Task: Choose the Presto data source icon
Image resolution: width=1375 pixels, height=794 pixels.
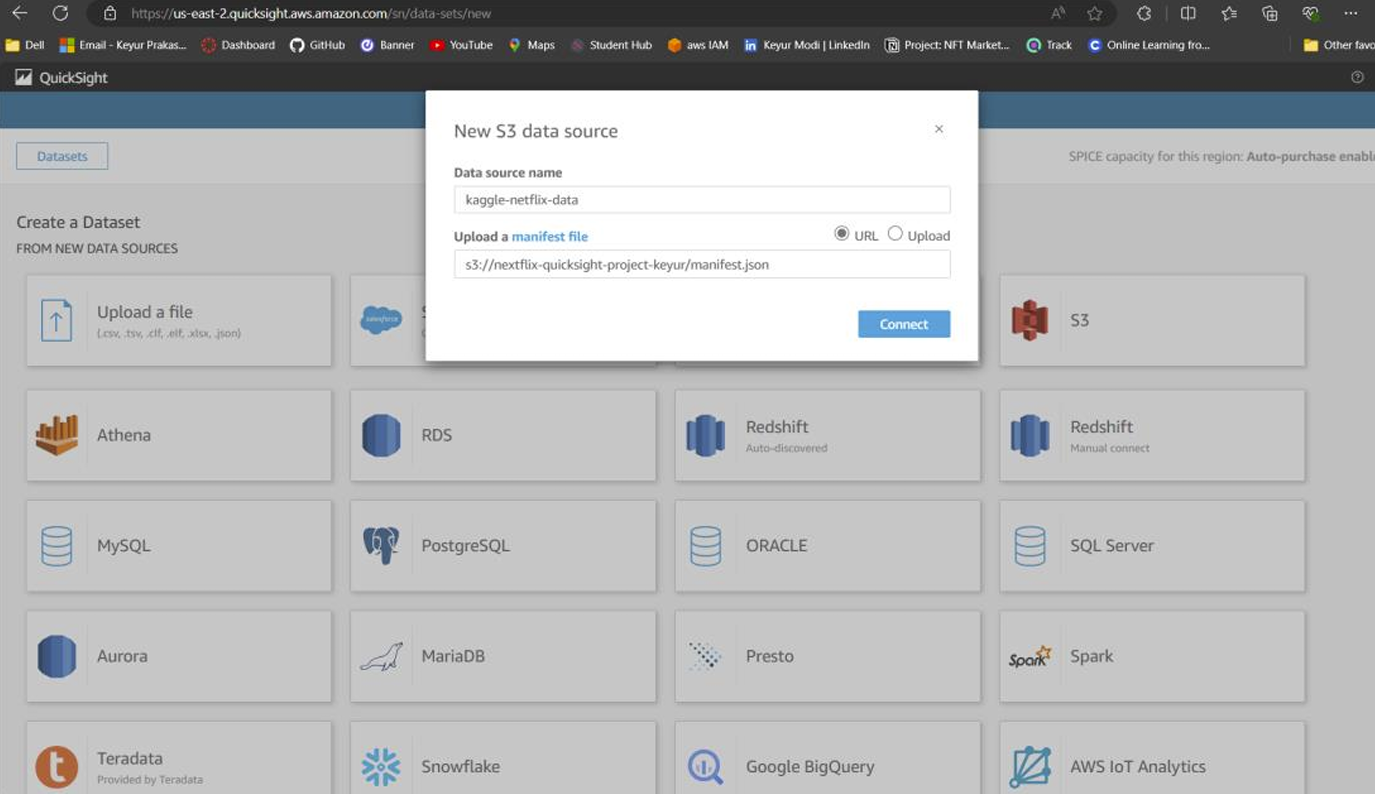Action: (x=705, y=656)
